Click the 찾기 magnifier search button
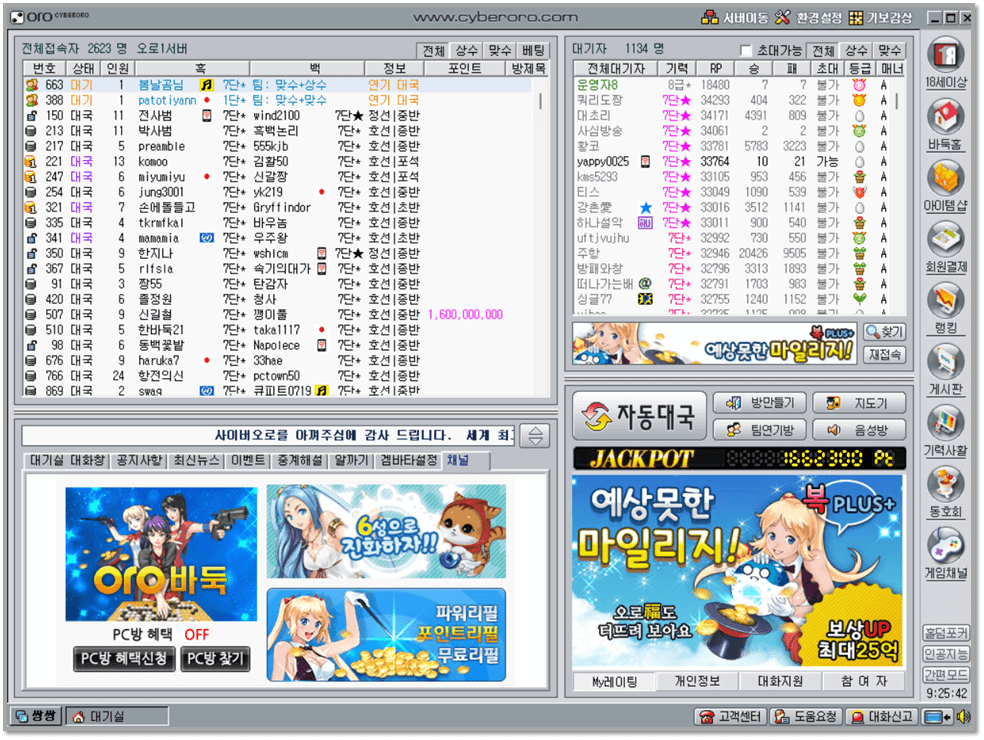The height and width of the screenshot is (740, 984). pos(884,331)
